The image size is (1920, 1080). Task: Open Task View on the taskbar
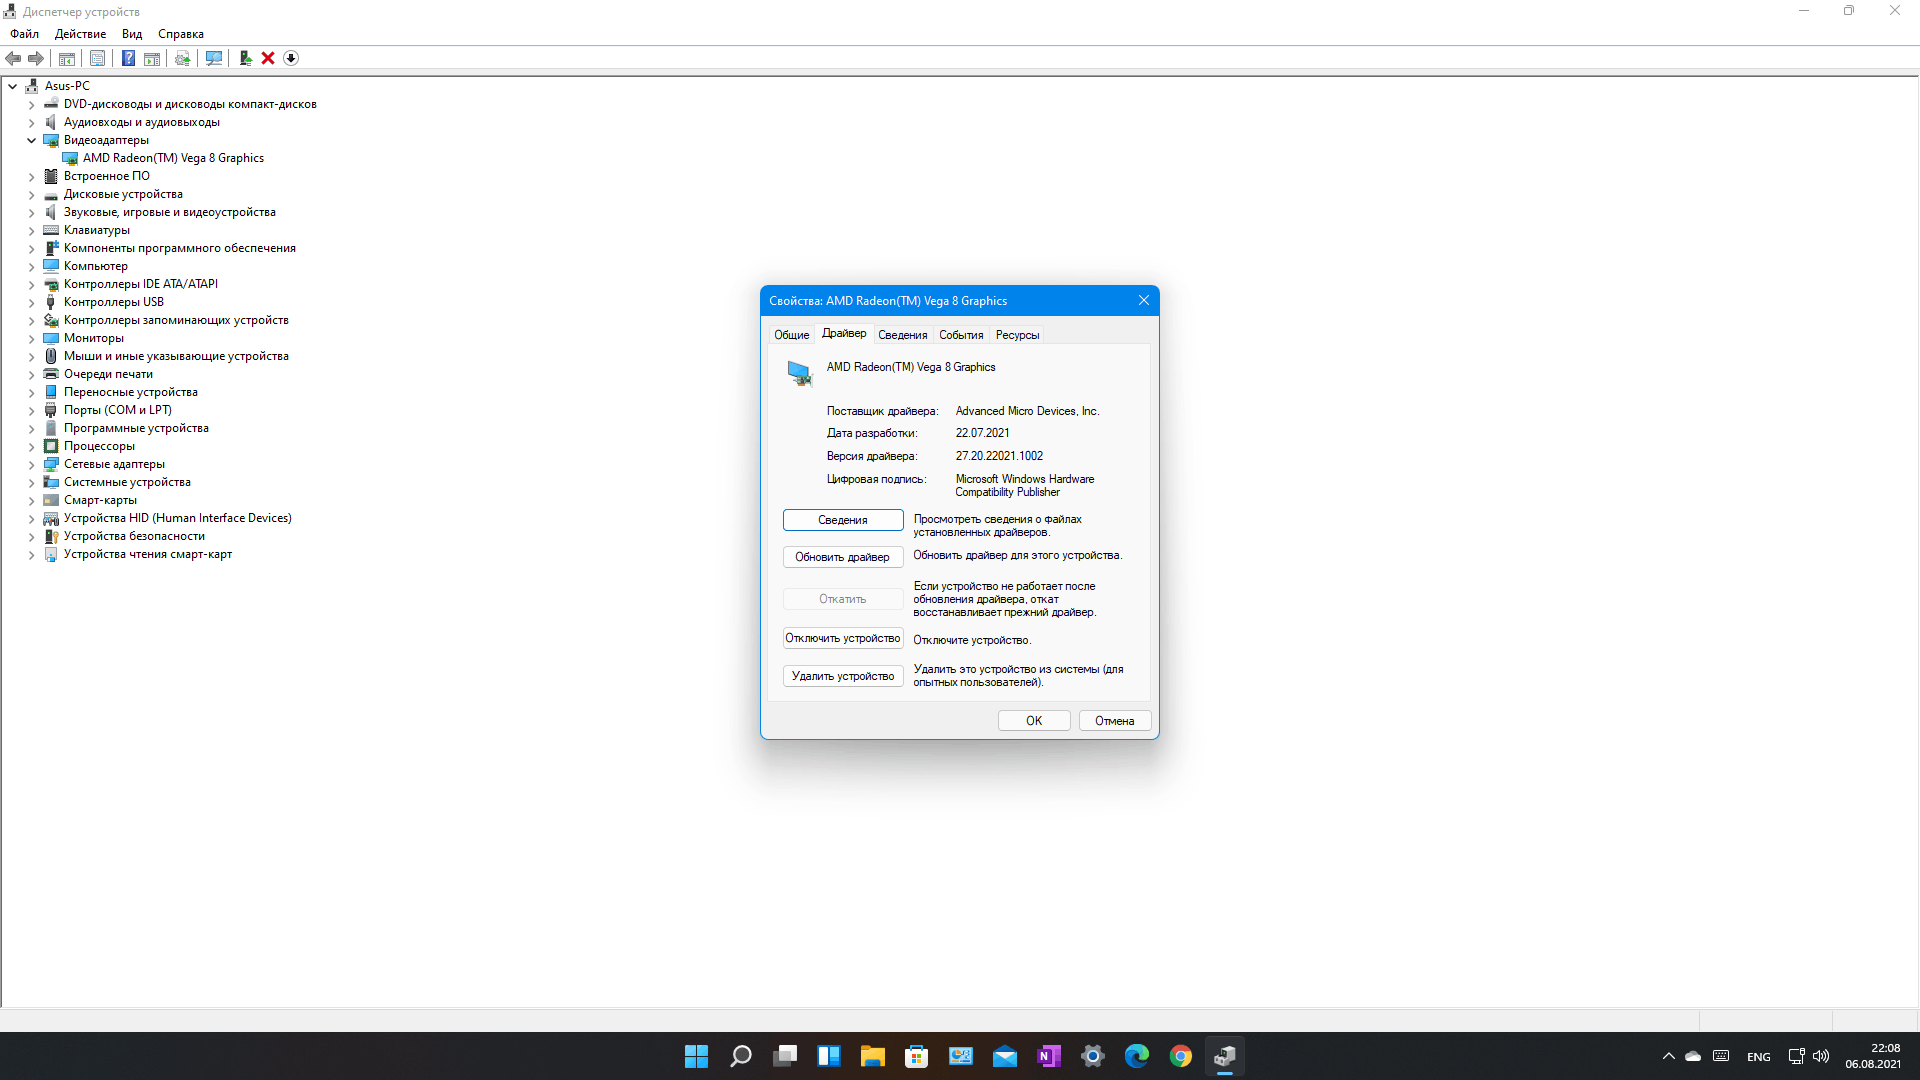[x=785, y=1056]
